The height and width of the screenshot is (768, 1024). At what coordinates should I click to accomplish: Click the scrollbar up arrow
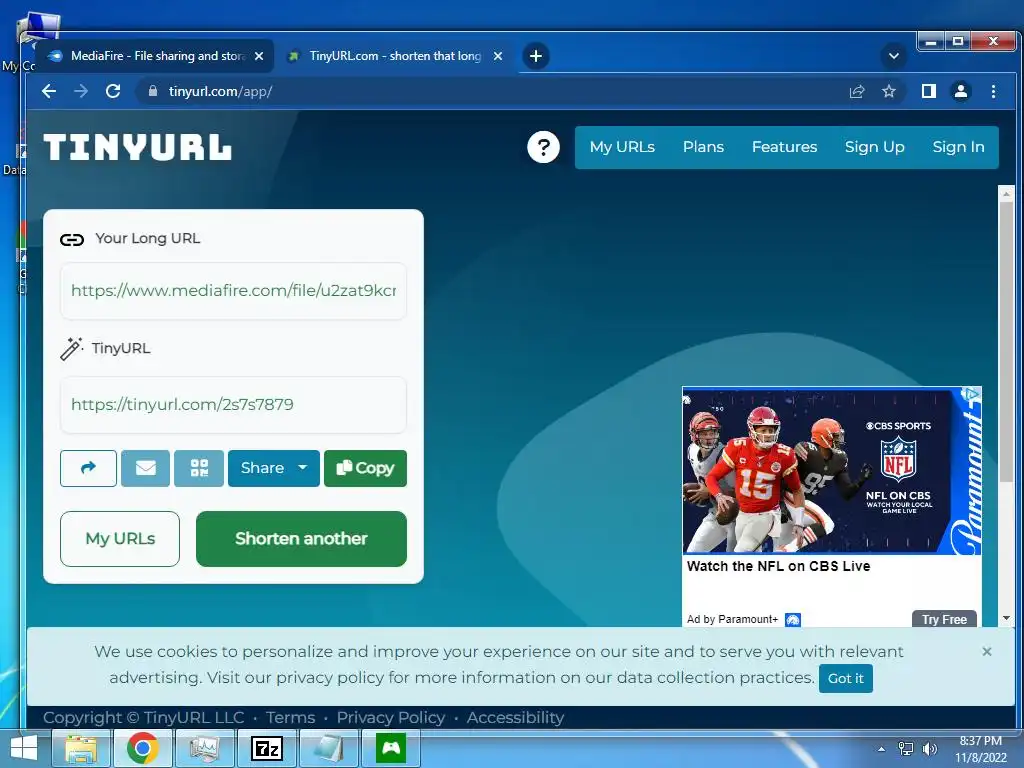[1006, 194]
